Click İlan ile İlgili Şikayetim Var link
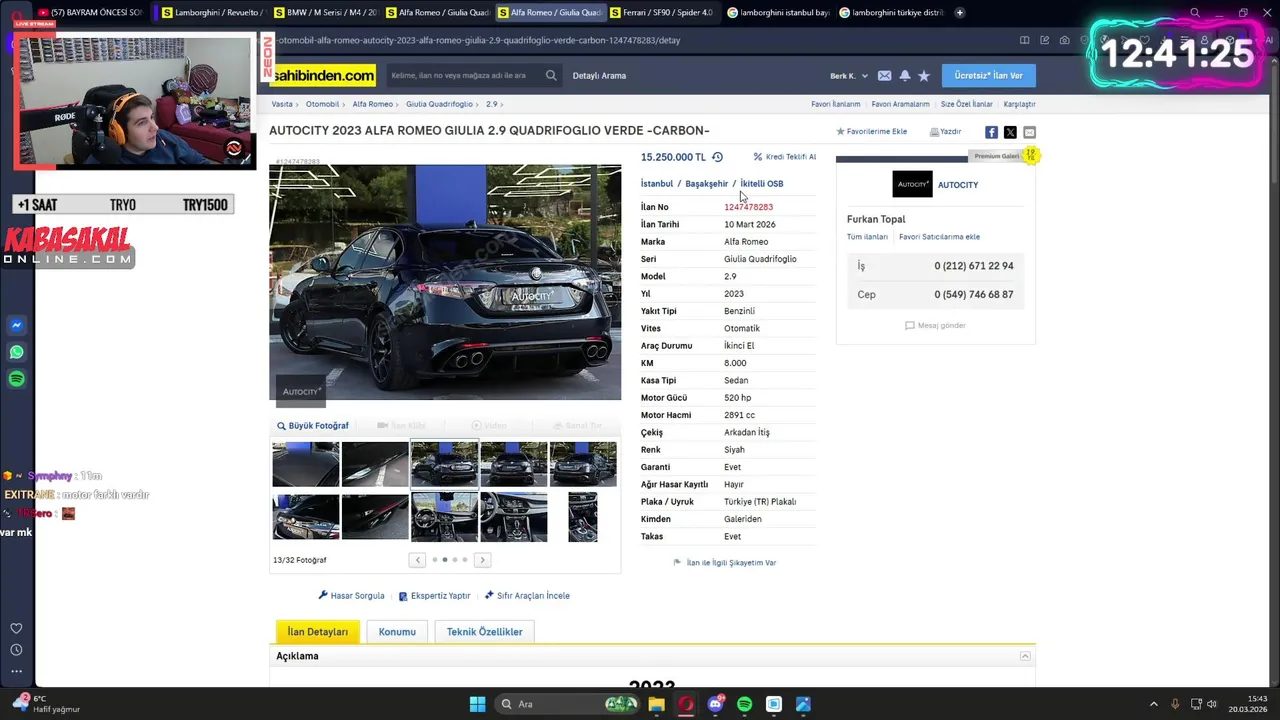Screen dimensions: 1280x720 click(725, 563)
